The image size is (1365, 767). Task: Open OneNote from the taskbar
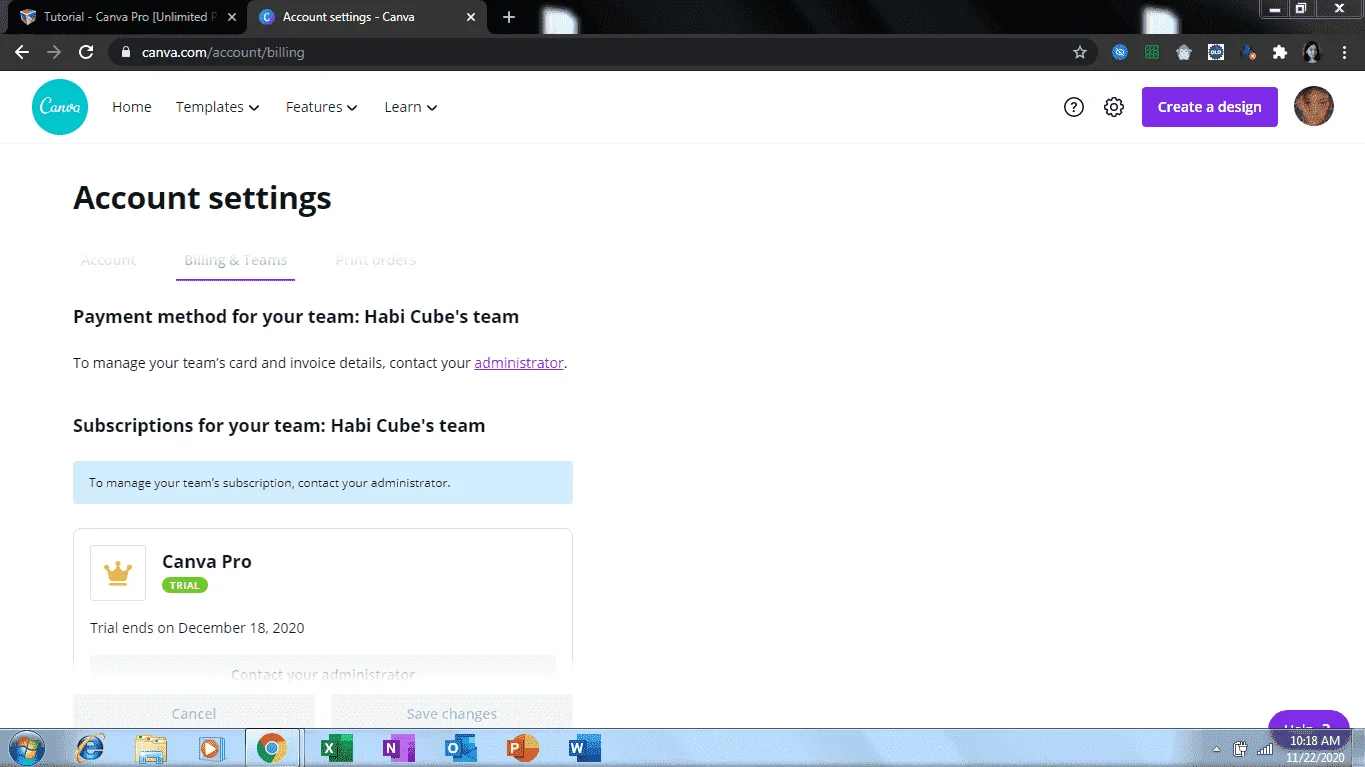[x=398, y=747]
